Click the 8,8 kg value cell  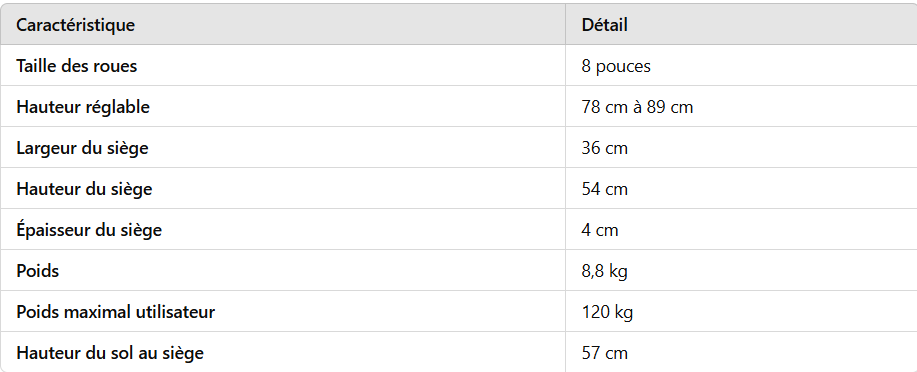[x=605, y=272]
